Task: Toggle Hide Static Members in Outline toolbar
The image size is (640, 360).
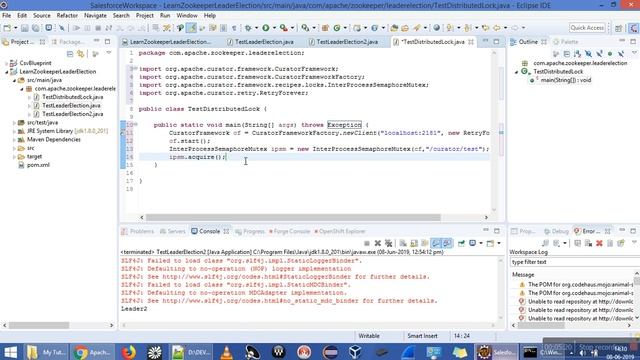Action: pyautogui.click(x=599, y=53)
